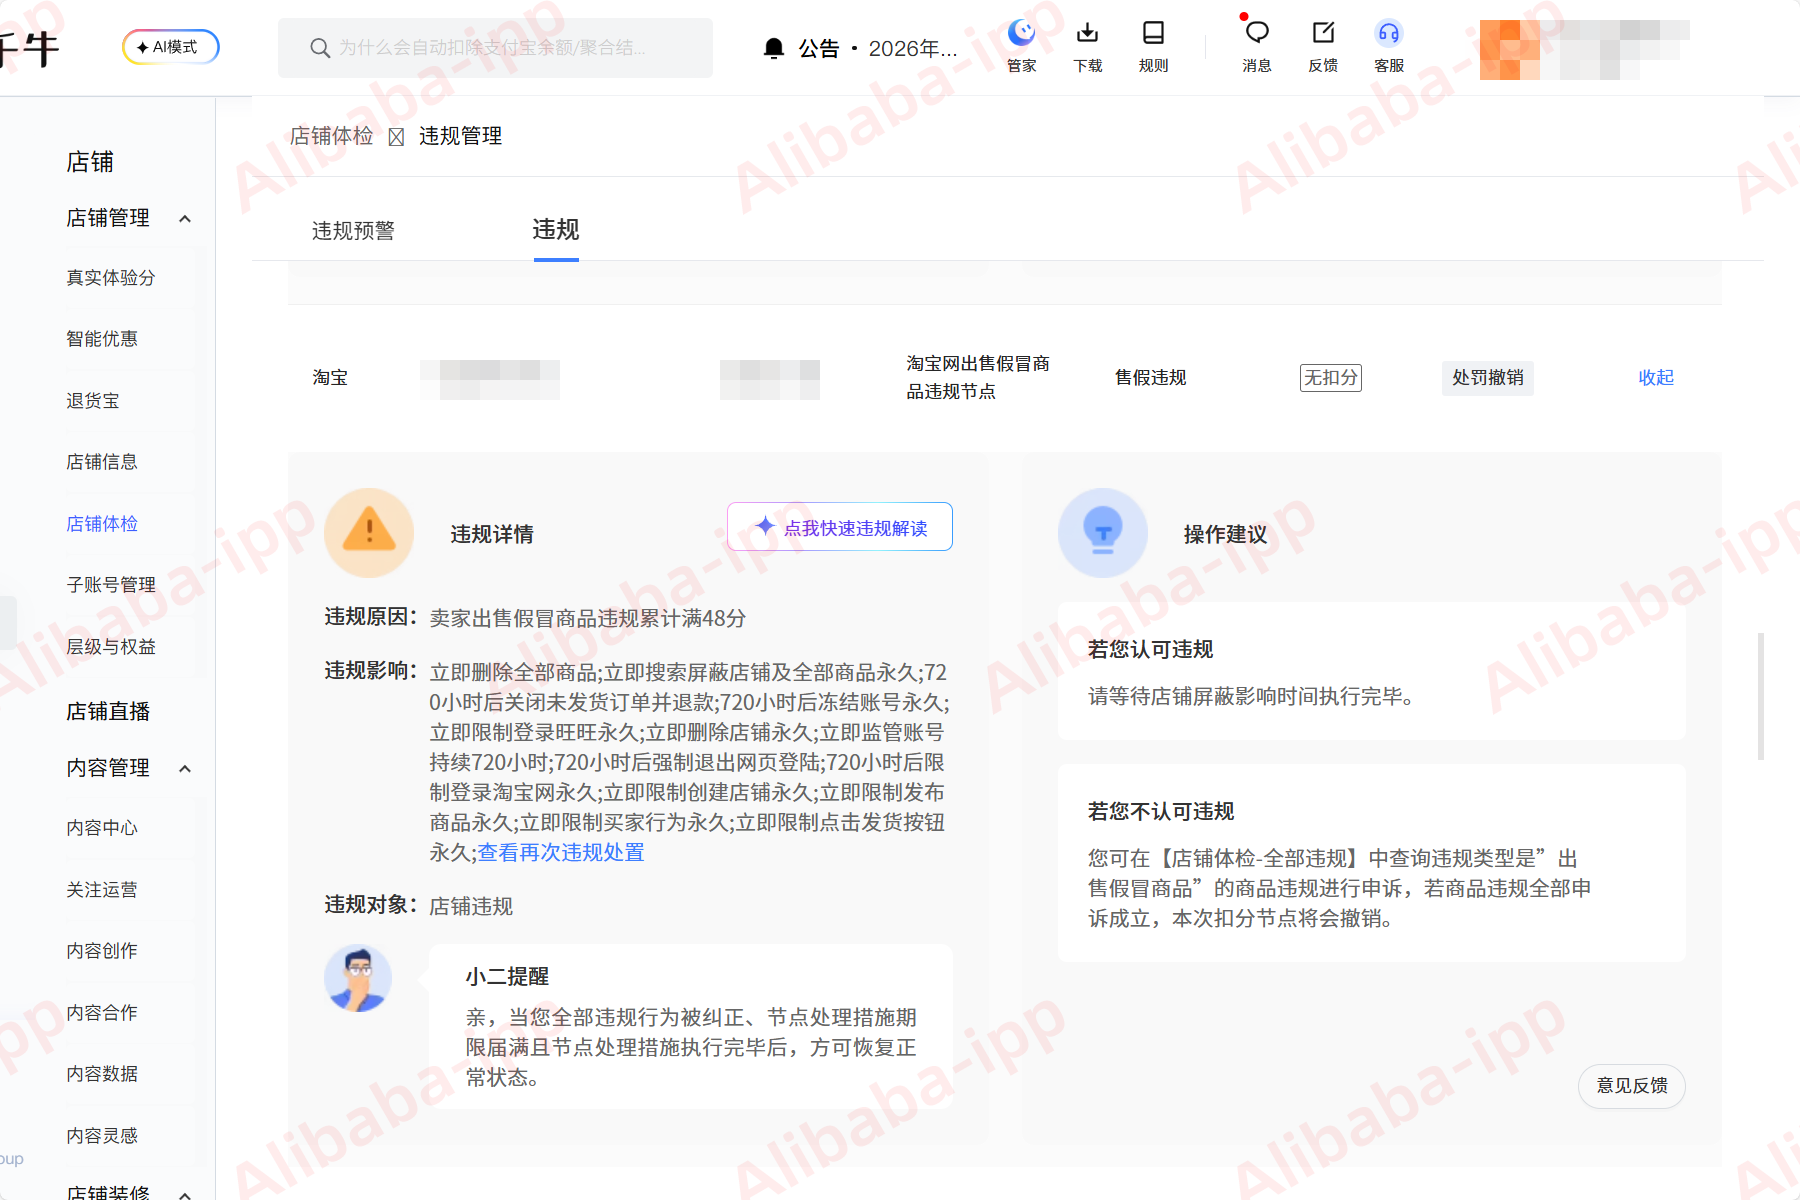This screenshot has height=1200, width=1800.
Task: Click the 淘宝网出售假冒商品违规节点 cell
Action: (978, 377)
